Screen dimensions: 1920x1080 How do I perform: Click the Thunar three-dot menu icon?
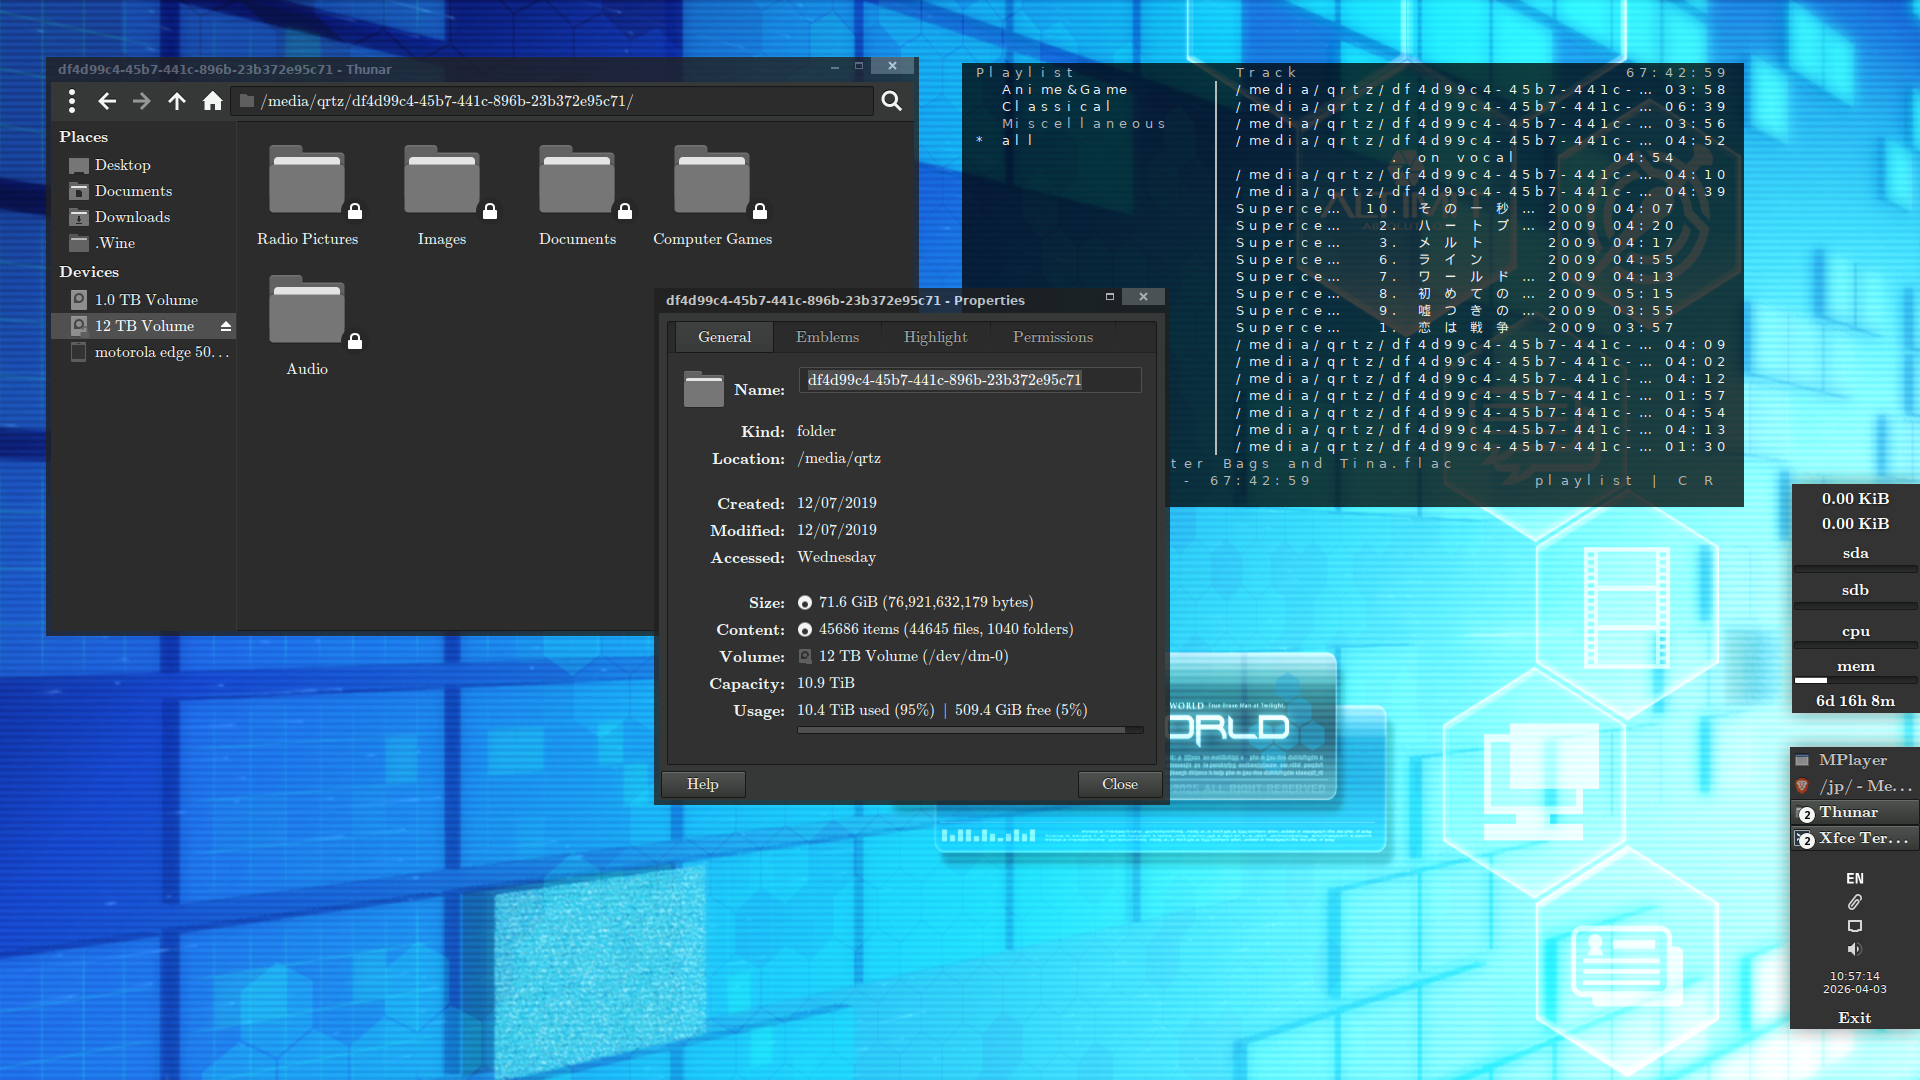pyautogui.click(x=71, y=101)
